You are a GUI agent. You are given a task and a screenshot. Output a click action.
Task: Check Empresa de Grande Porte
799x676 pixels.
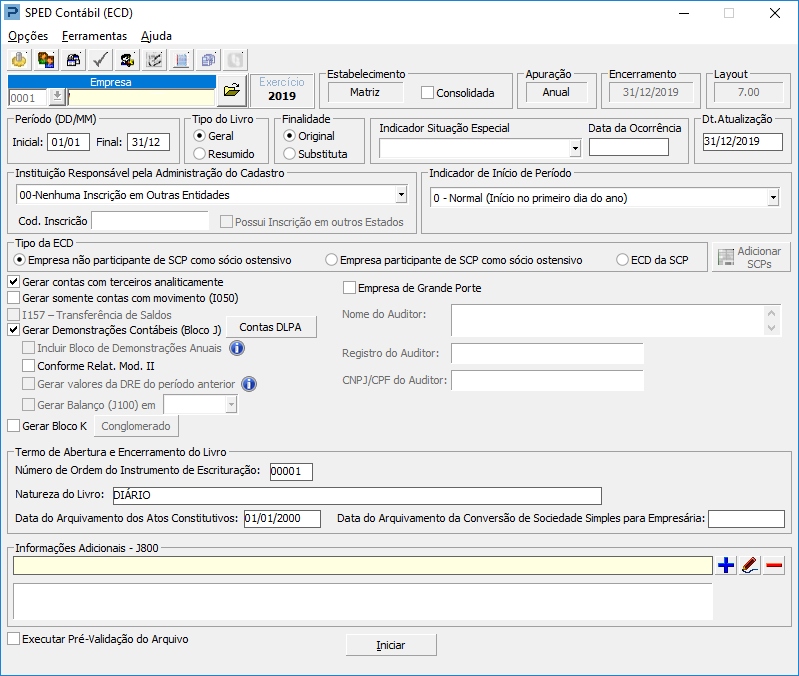coord(350,288)
